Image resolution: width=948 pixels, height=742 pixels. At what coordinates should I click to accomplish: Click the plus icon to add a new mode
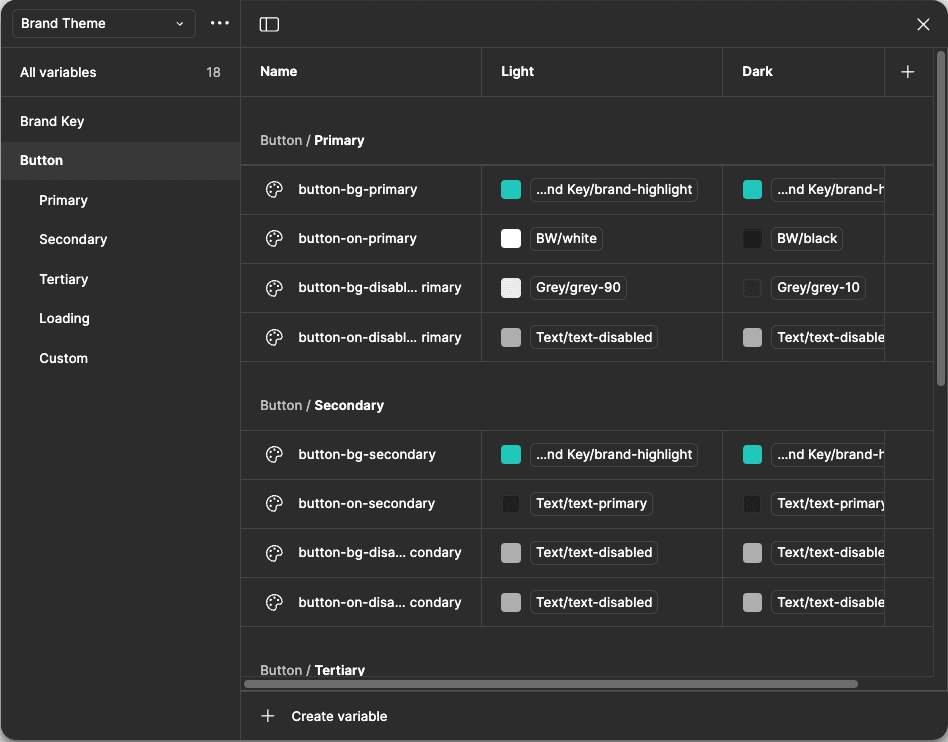(x=907, y=71)
